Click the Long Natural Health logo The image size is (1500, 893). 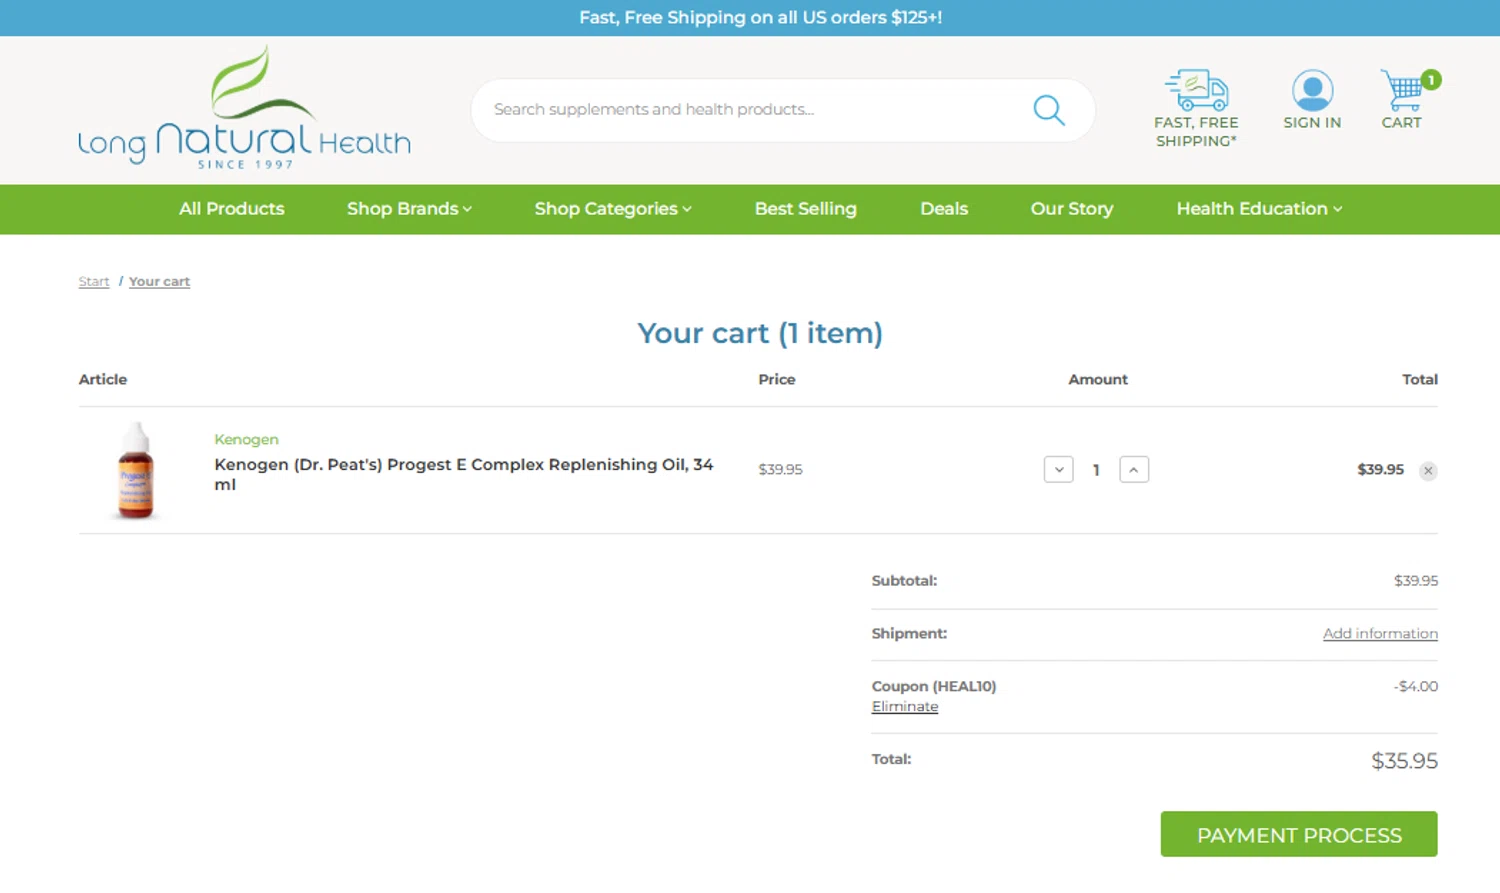click(x=244, y=108)
